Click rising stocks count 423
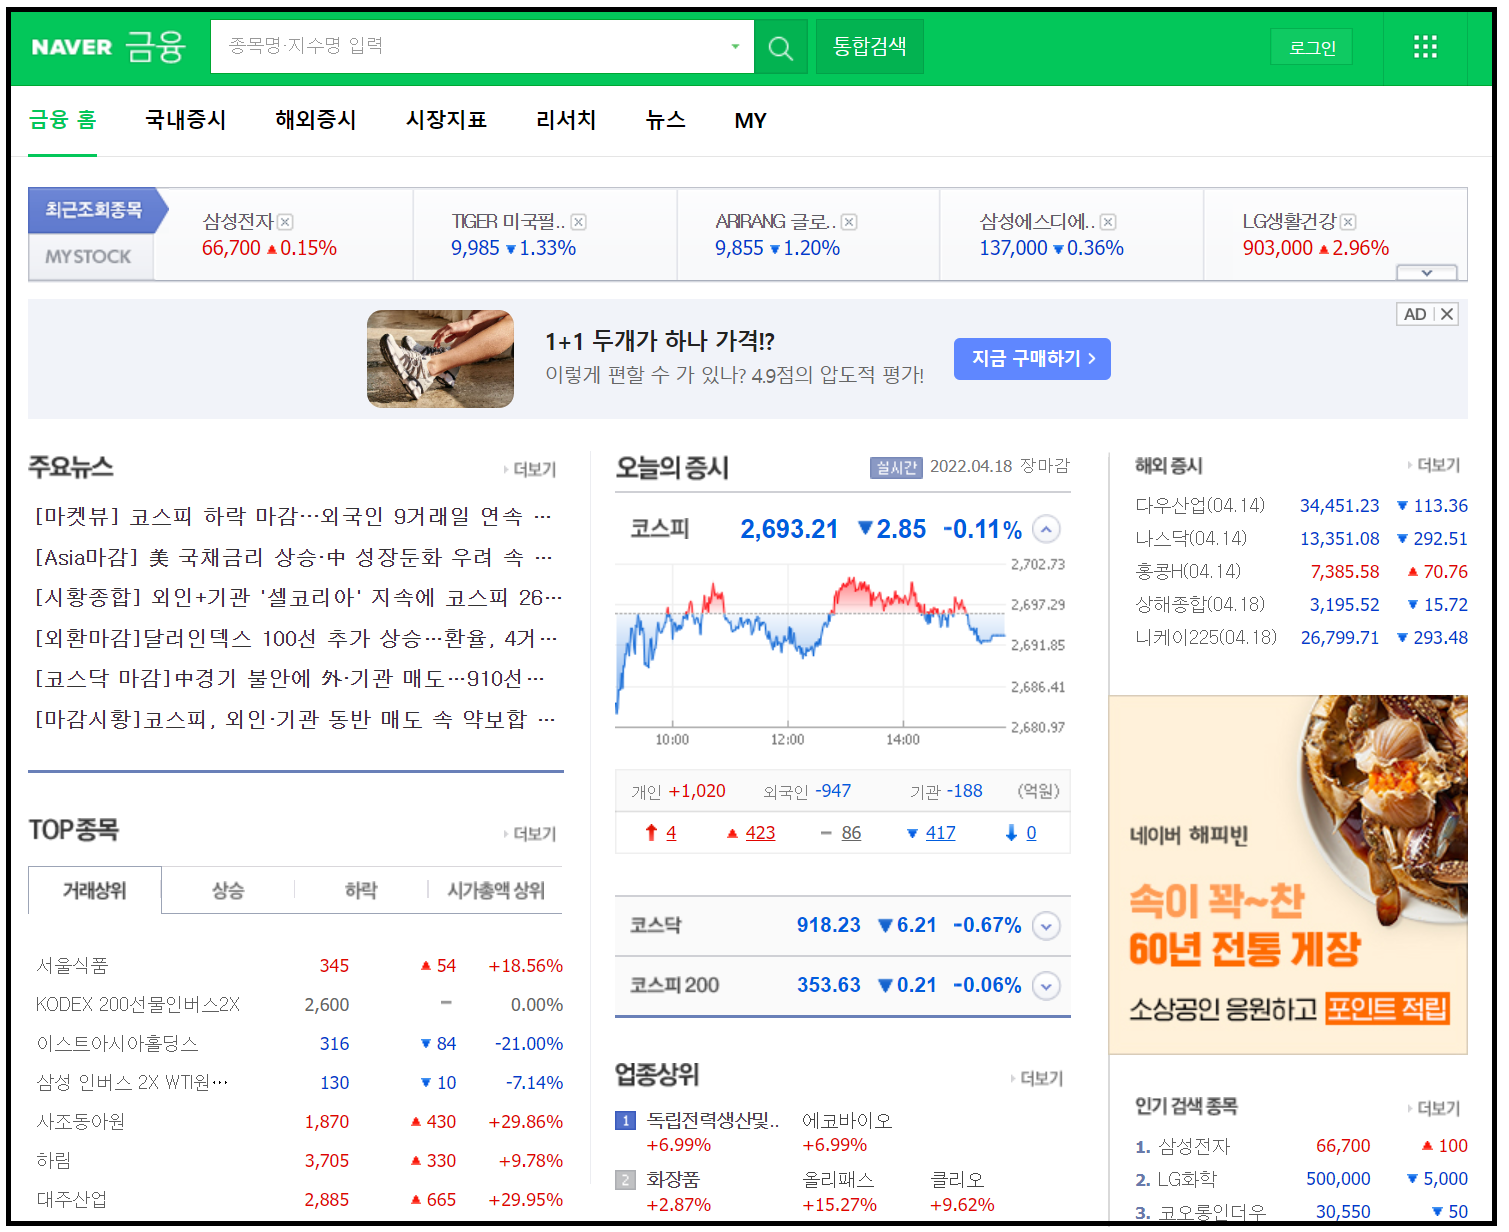 760,833
